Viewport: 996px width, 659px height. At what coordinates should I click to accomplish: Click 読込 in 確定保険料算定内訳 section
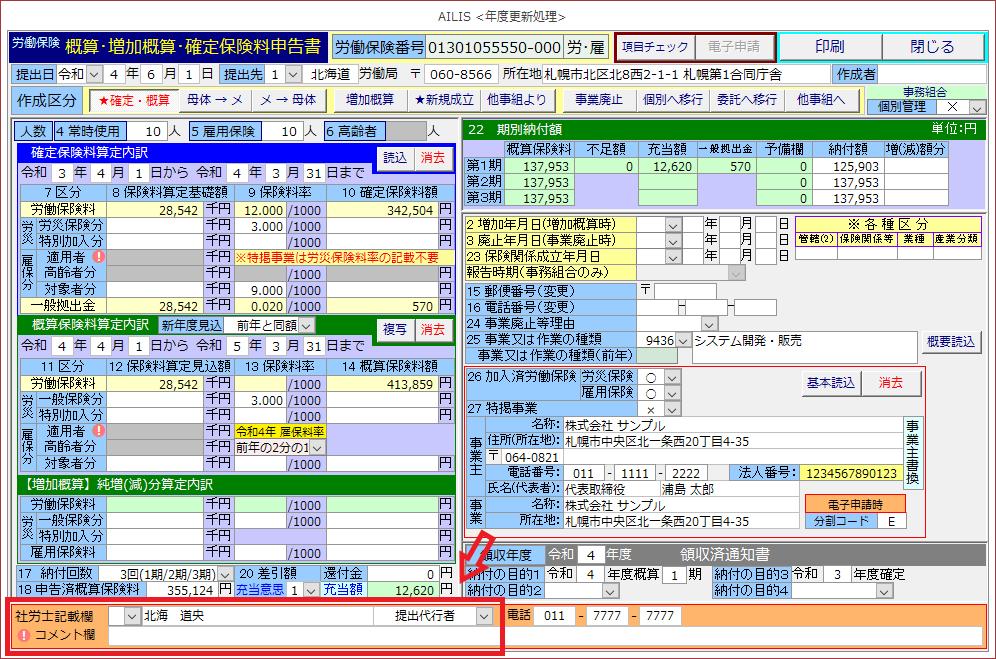[x=395, y=157]
